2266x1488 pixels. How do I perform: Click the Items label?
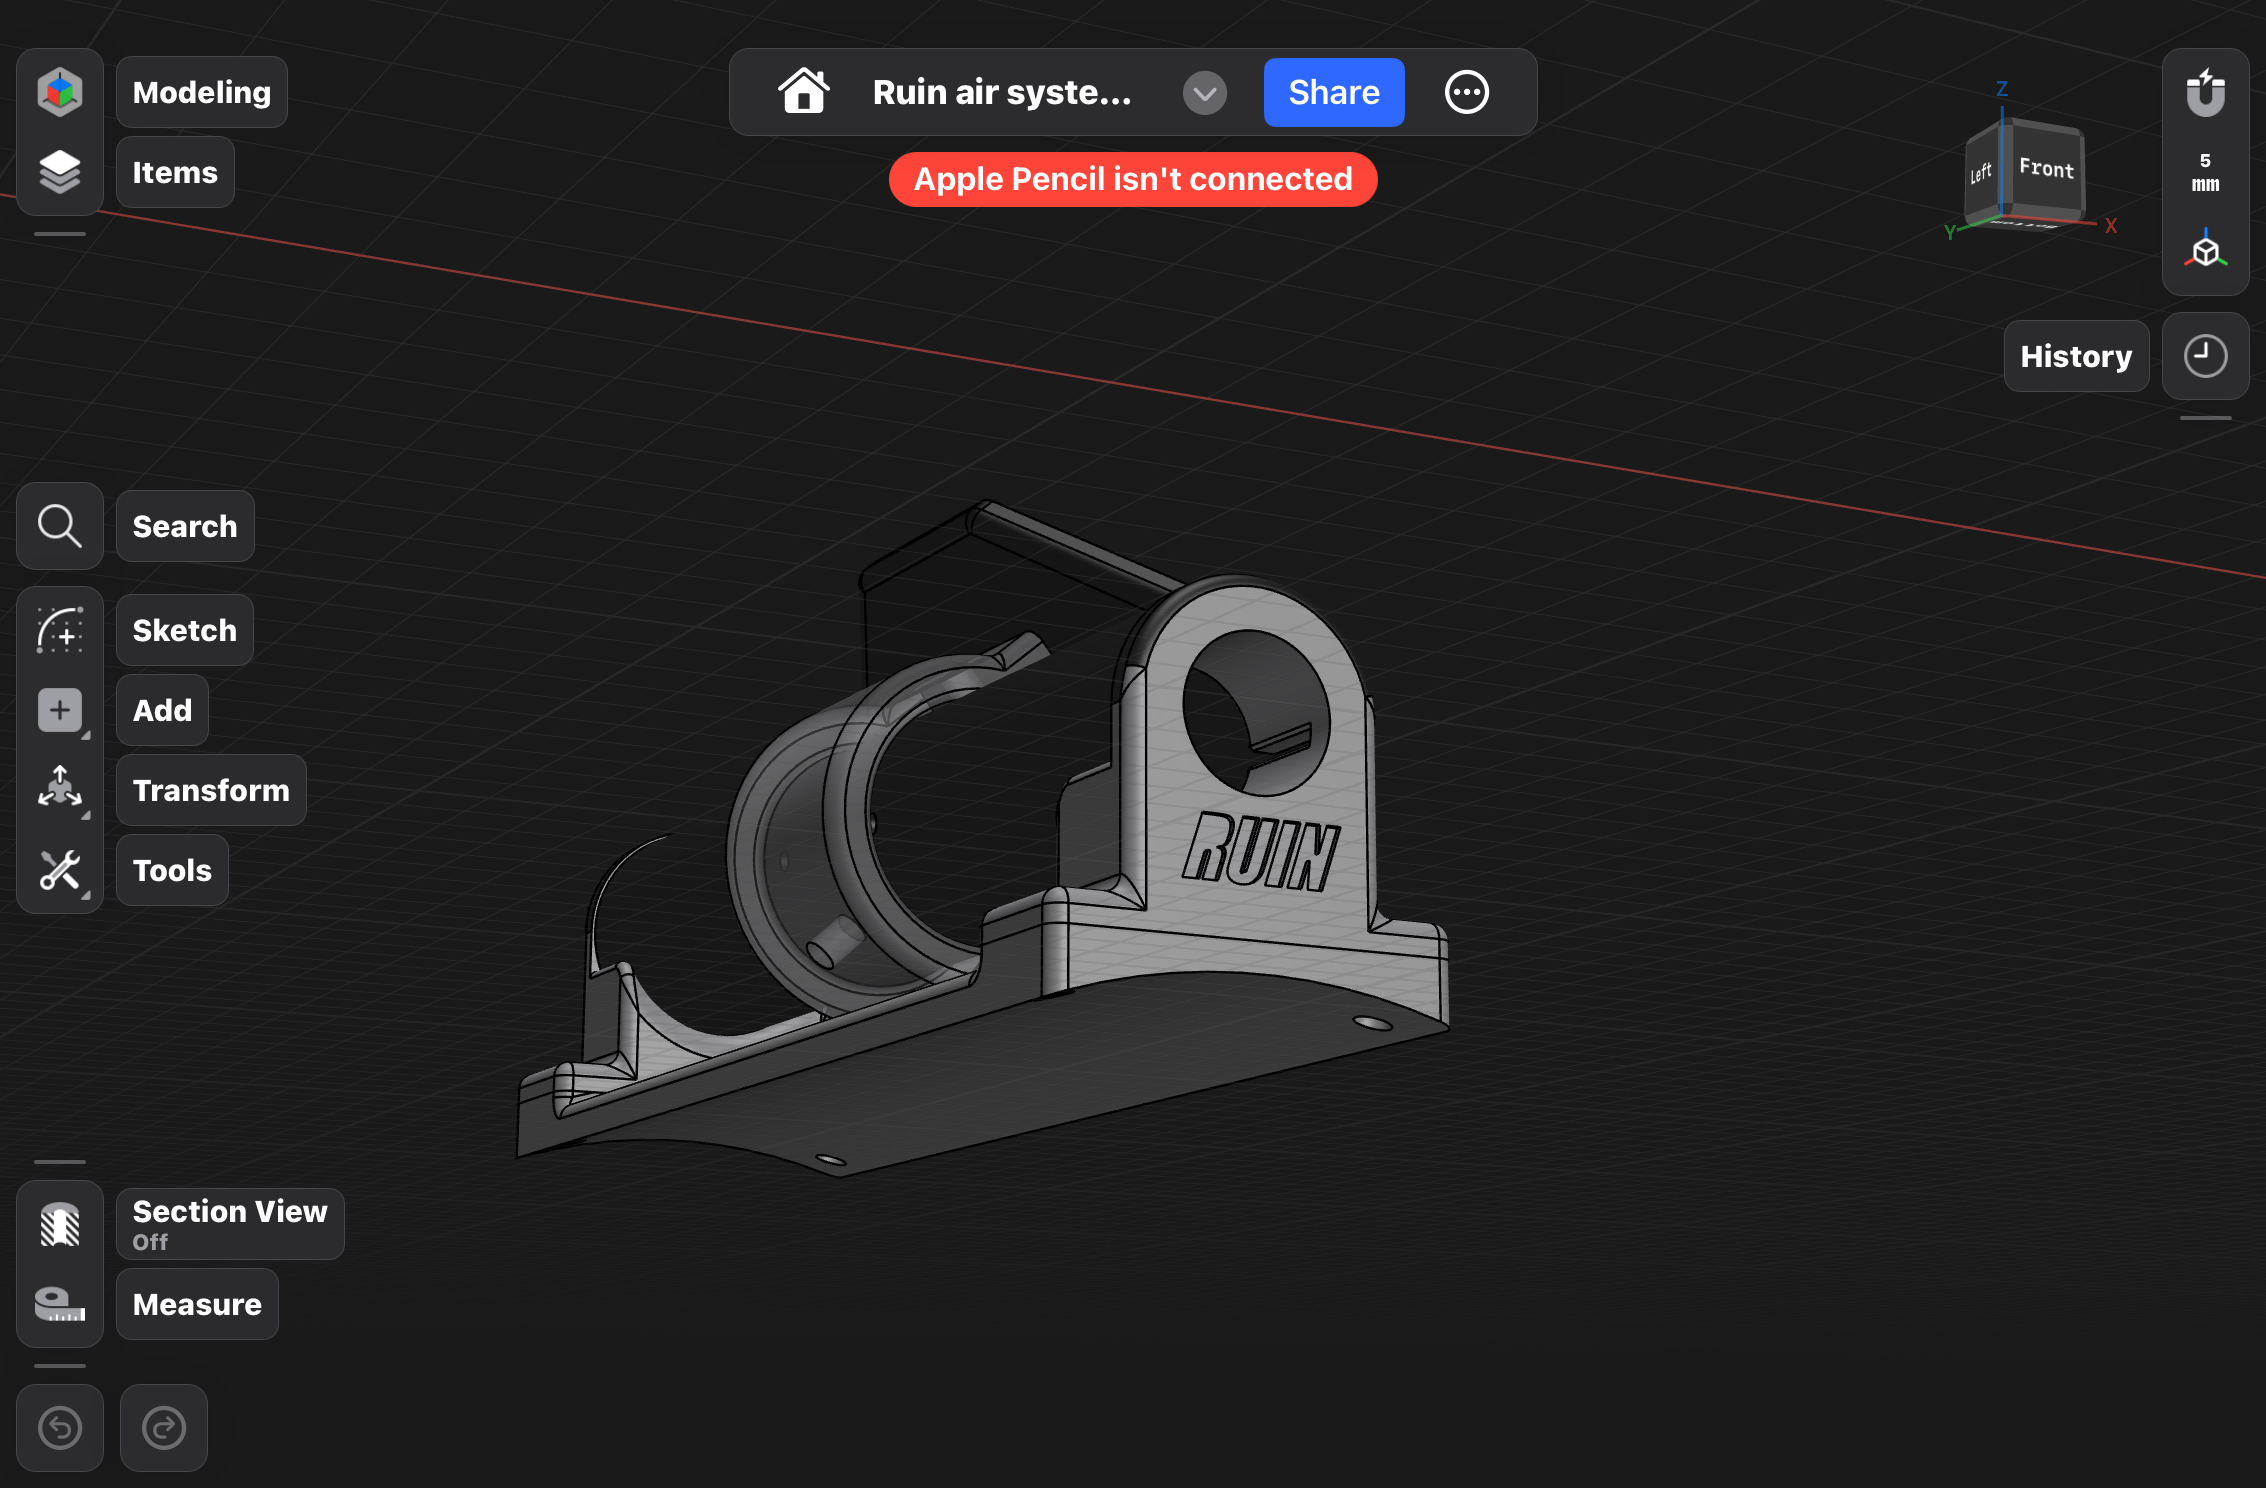tap(175, 172)
